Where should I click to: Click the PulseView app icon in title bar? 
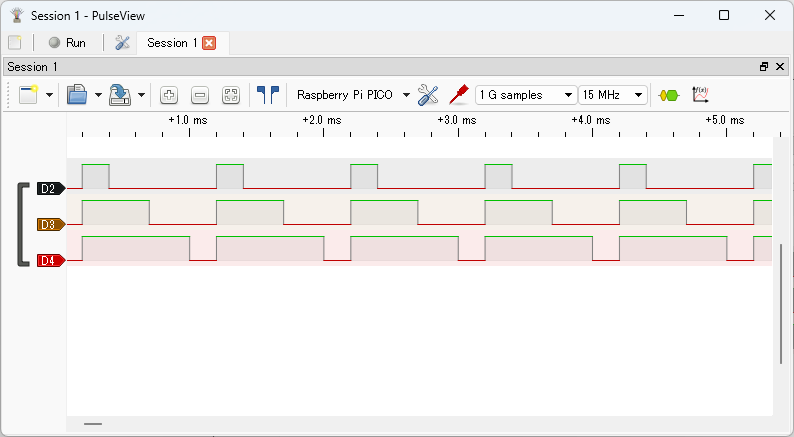[x=17, y=16]
